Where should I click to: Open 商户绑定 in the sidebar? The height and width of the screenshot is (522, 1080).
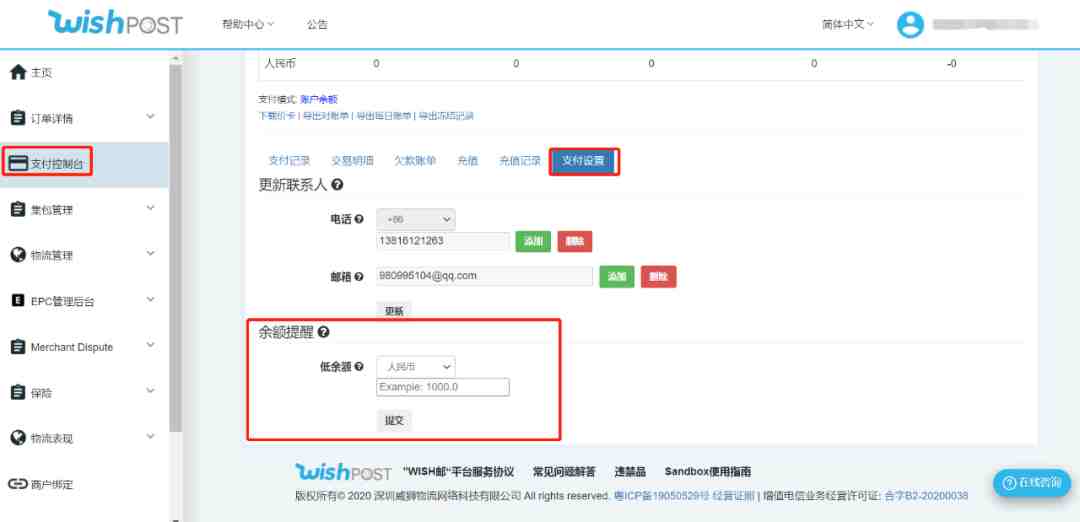(52, 484)
